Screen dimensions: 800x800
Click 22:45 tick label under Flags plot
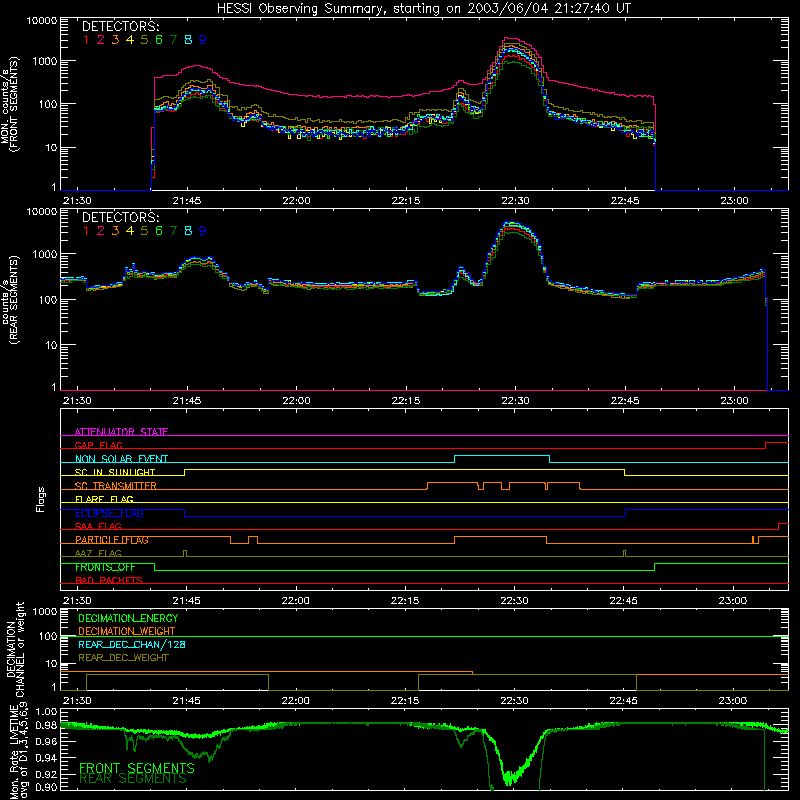pos(623,601)
